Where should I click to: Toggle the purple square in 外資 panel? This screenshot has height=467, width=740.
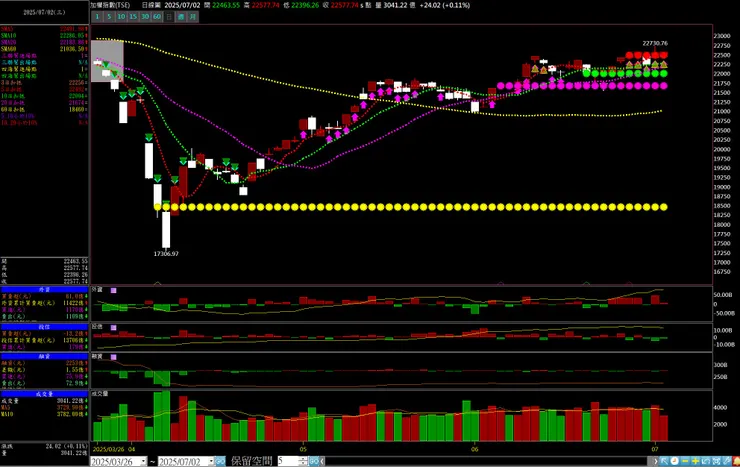113,291
